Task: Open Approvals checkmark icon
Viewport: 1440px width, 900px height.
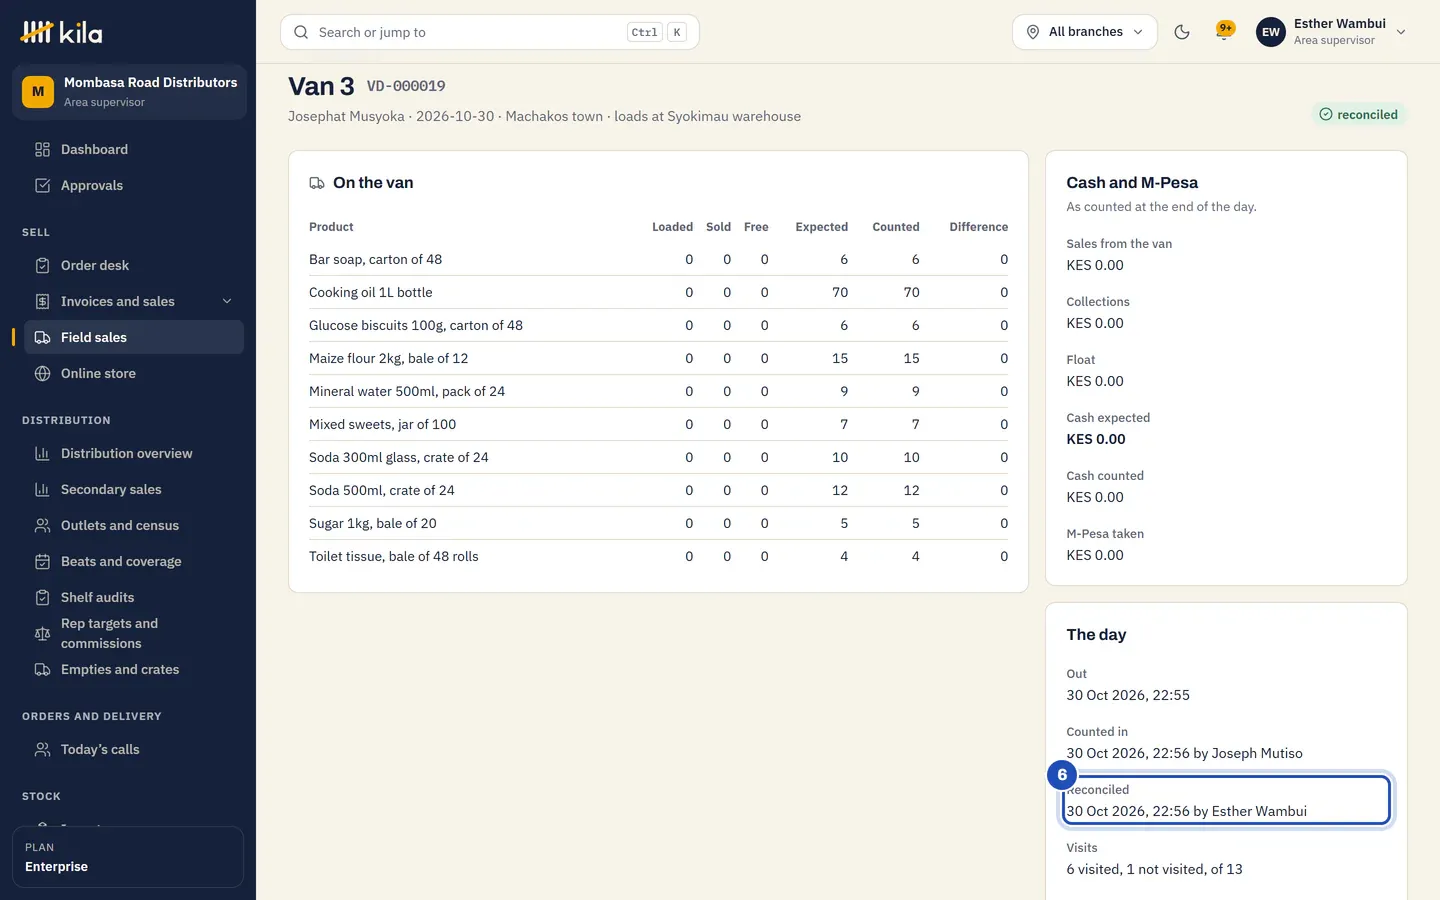Action: (x=42, y=186)
